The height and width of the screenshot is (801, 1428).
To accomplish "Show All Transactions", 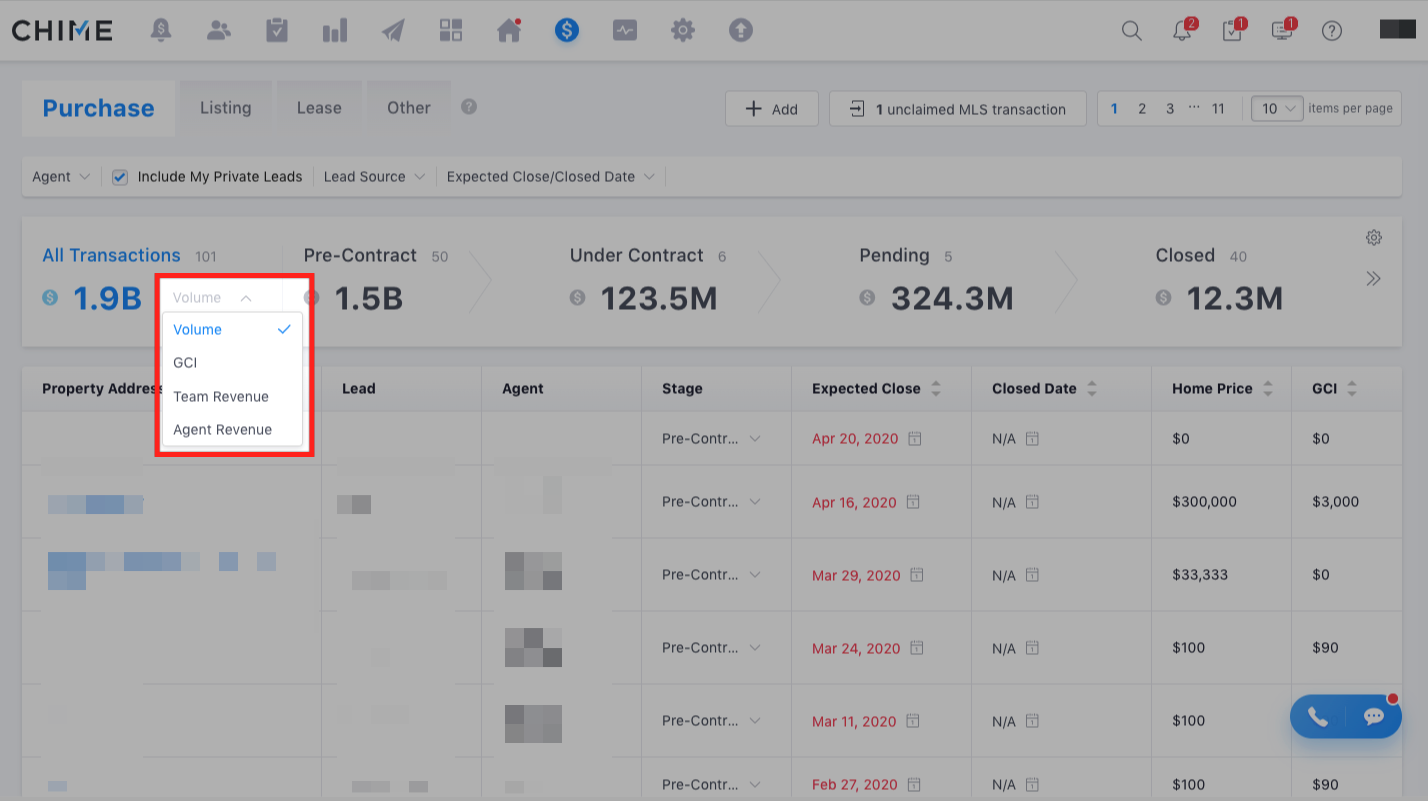I will click(111, 255).
